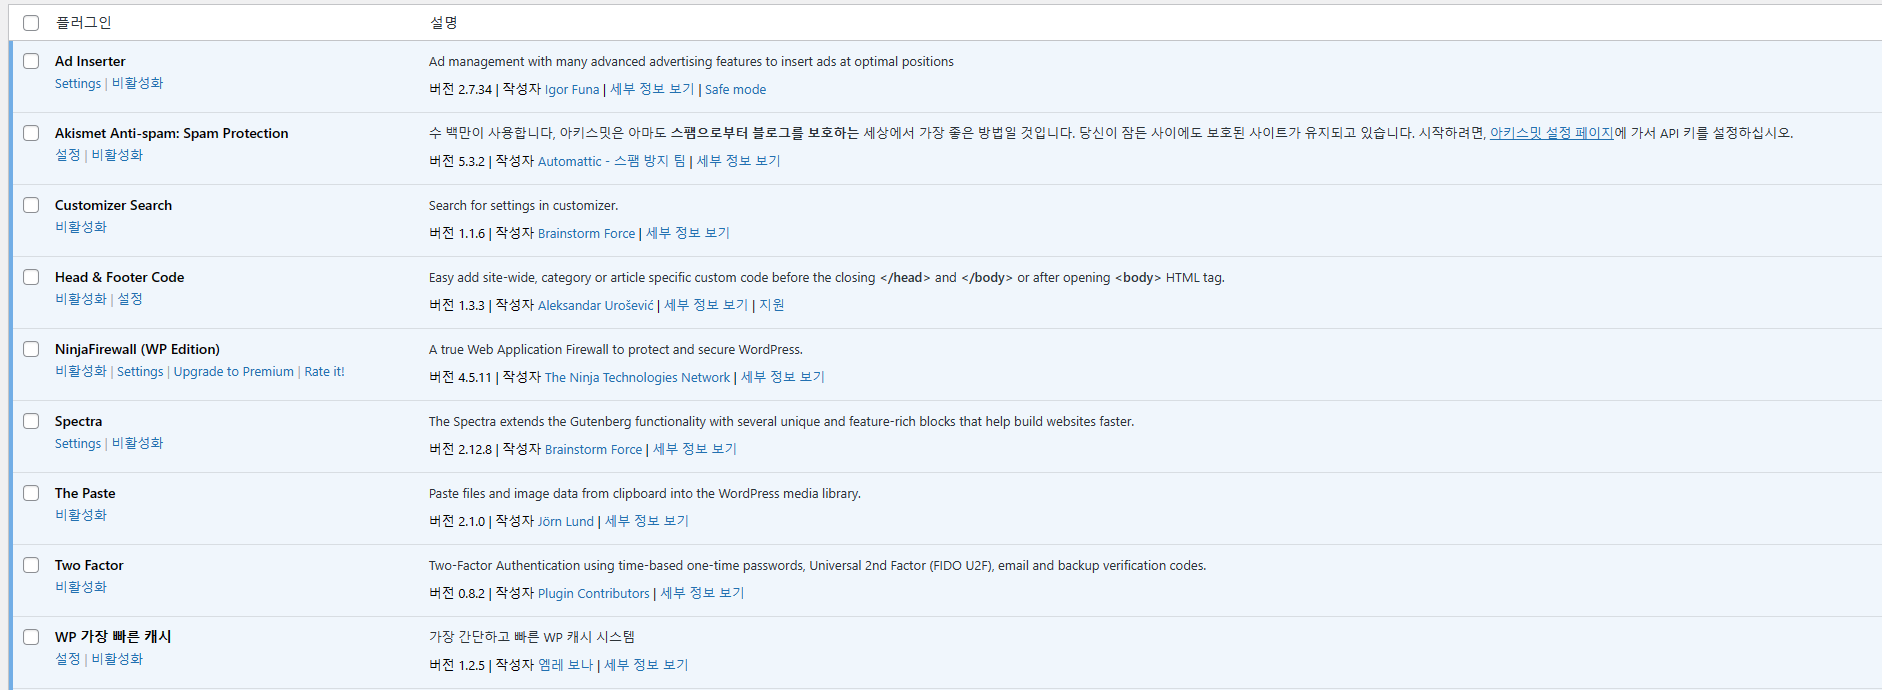Click the Rate it! link

point(324,372)
